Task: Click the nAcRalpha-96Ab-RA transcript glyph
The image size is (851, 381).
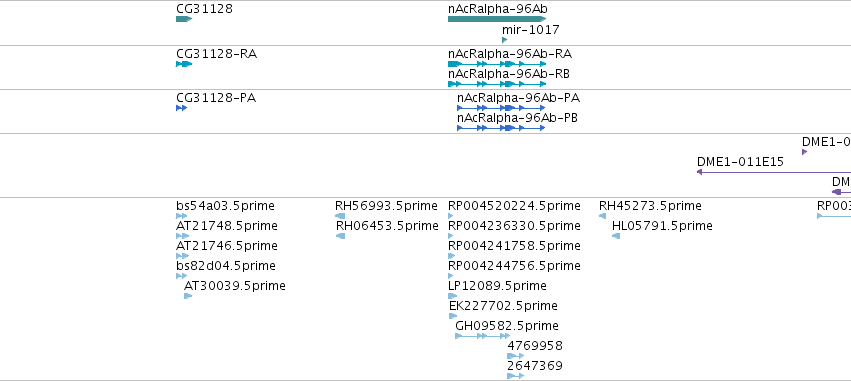Action: tap(497, 64)
